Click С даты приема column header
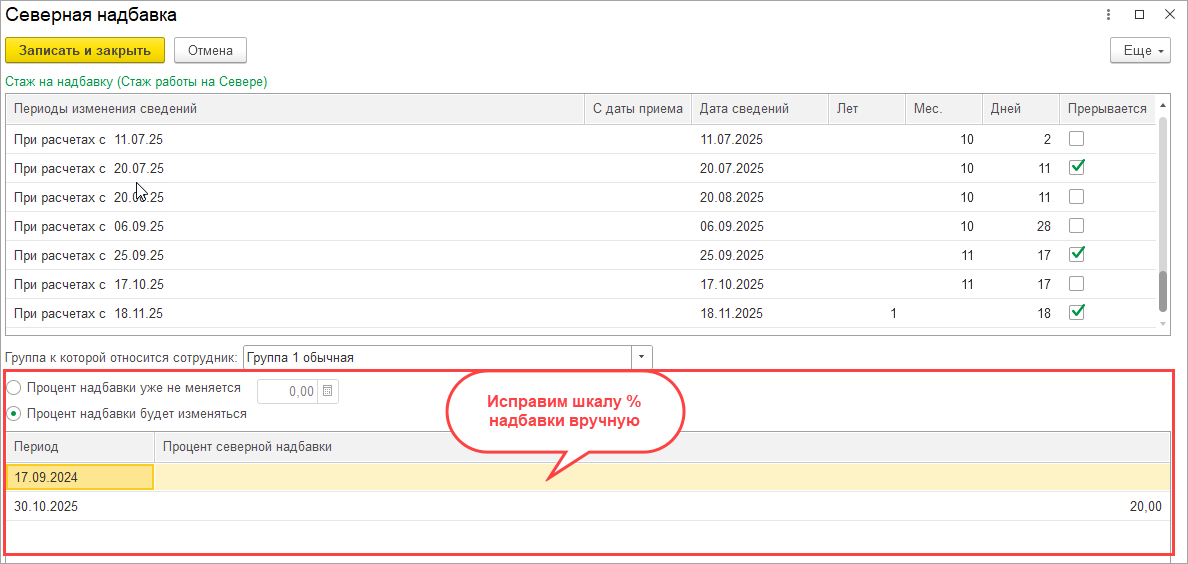1188x564 pixels. click(x=638, y=109)
